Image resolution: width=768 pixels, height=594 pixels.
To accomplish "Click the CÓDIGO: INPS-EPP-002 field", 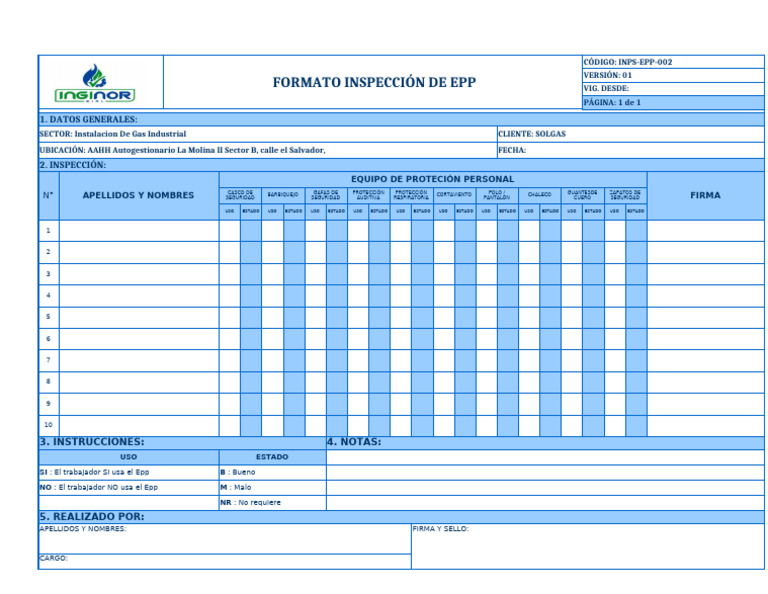I will [x=673, y=62].
